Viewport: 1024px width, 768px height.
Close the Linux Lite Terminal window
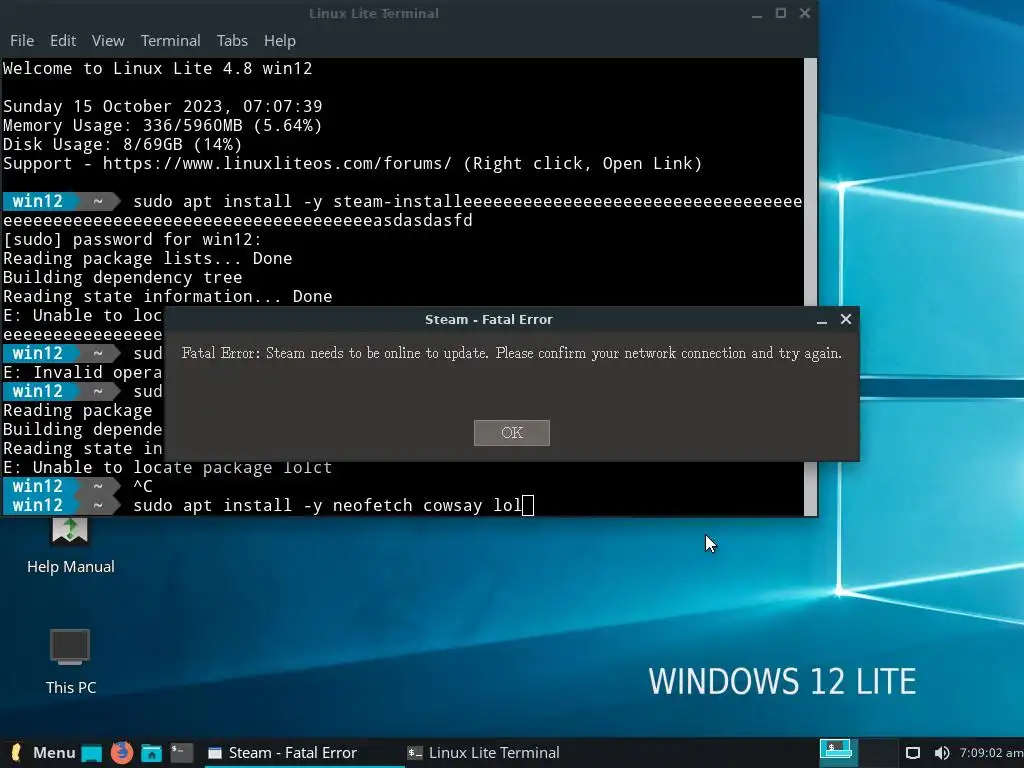coord(805,13)
